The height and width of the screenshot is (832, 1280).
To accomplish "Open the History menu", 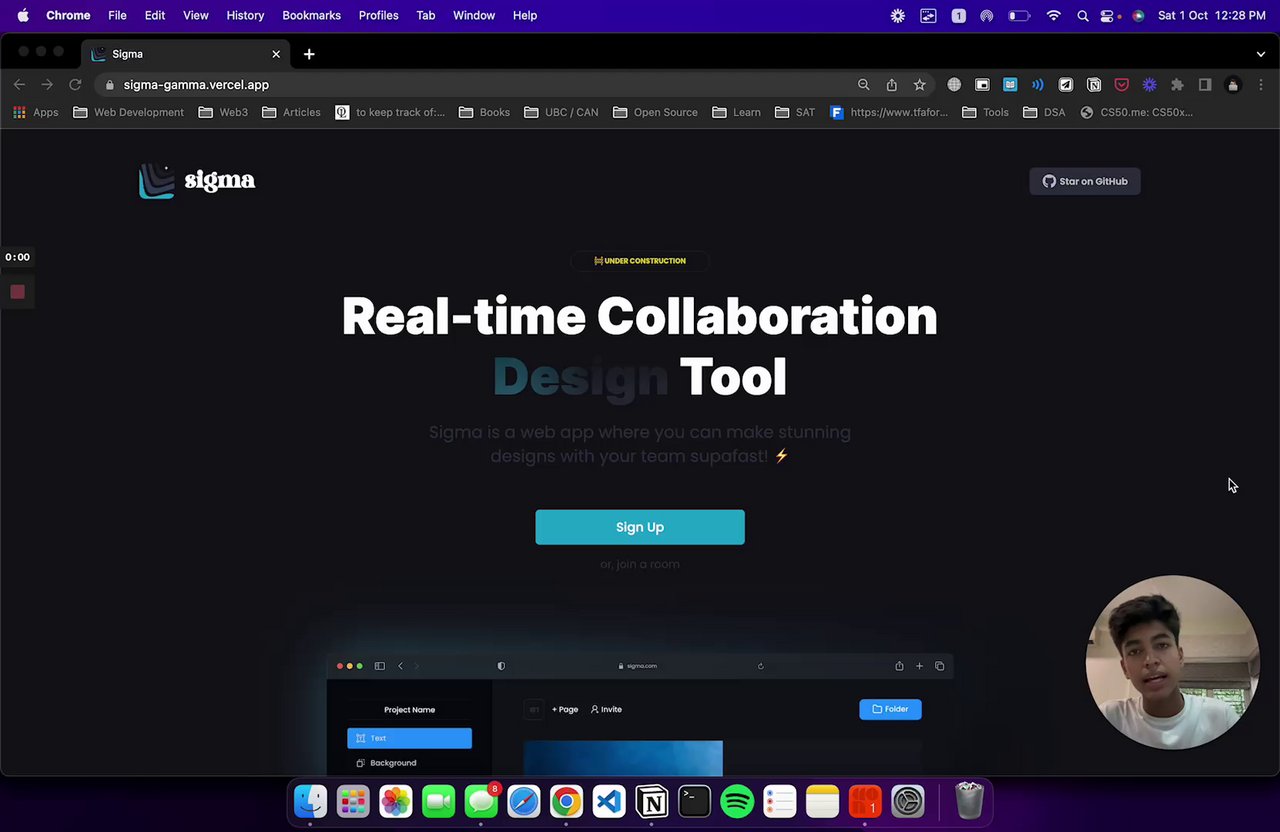I will click(x=245, y=15).
